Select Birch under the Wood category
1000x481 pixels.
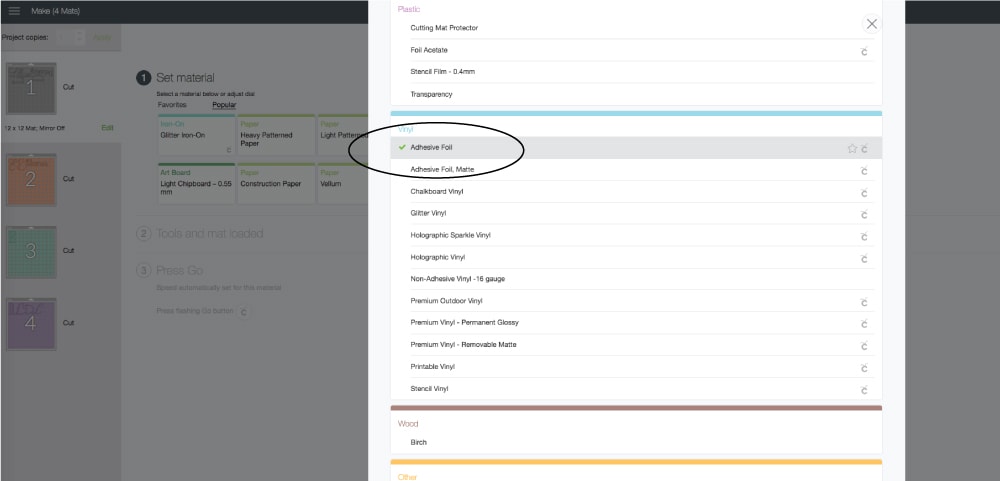pos(418,442)
